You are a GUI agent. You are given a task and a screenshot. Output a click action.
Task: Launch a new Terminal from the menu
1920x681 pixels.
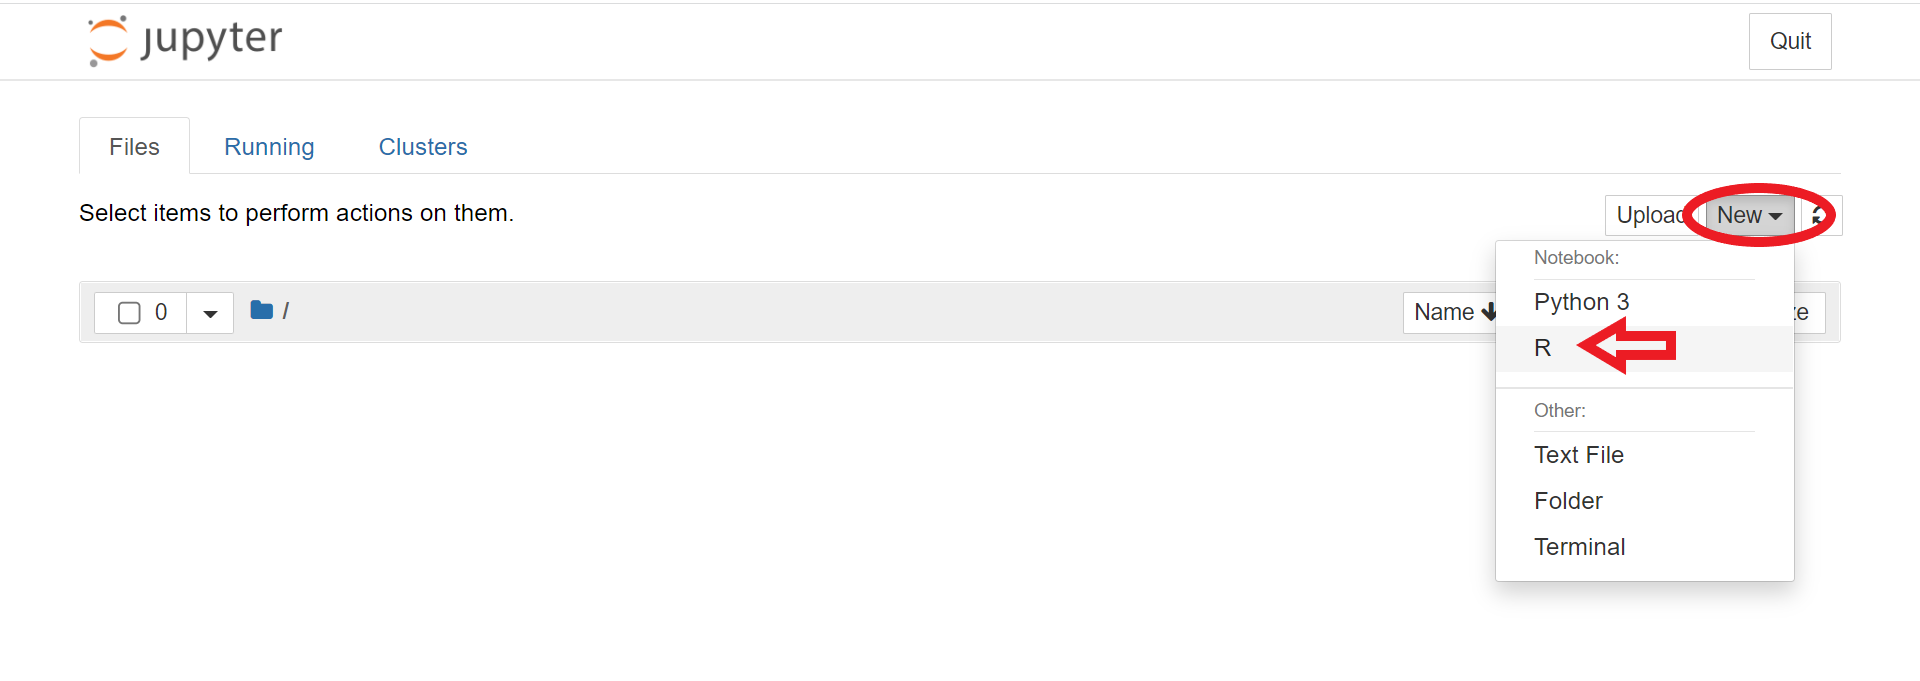point(1580,547)
